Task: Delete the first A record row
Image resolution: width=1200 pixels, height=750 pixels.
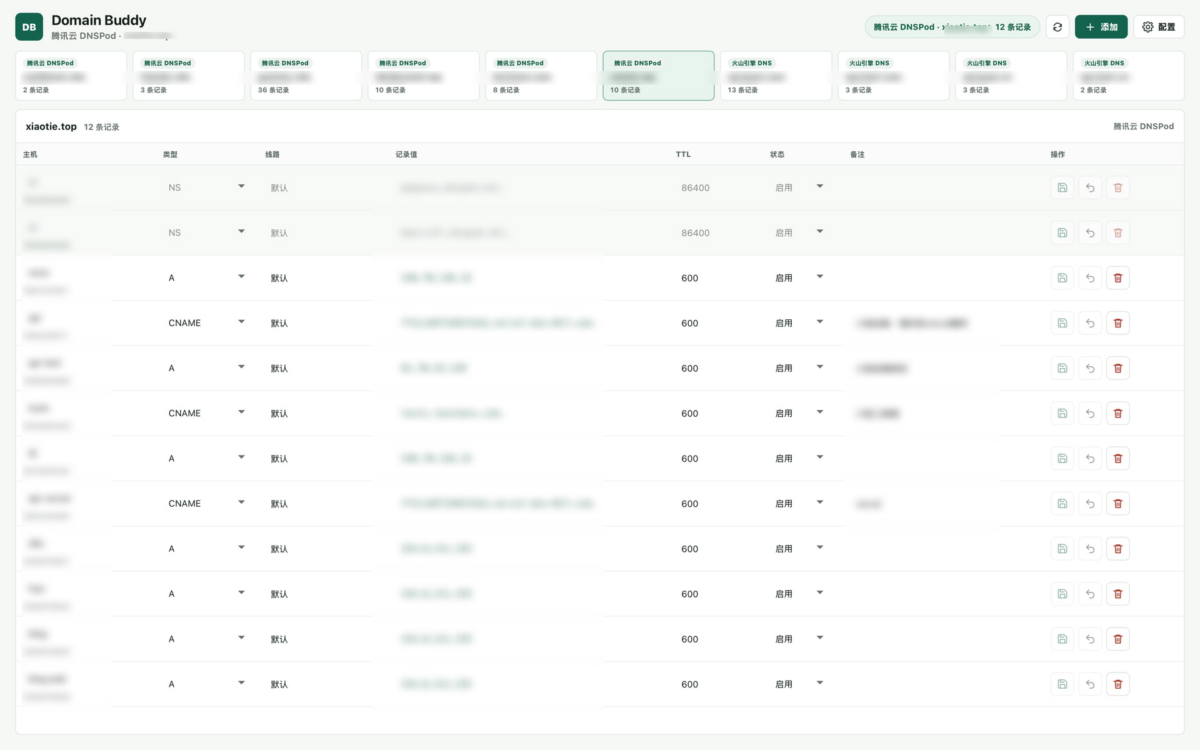Action: [1118, 278]
